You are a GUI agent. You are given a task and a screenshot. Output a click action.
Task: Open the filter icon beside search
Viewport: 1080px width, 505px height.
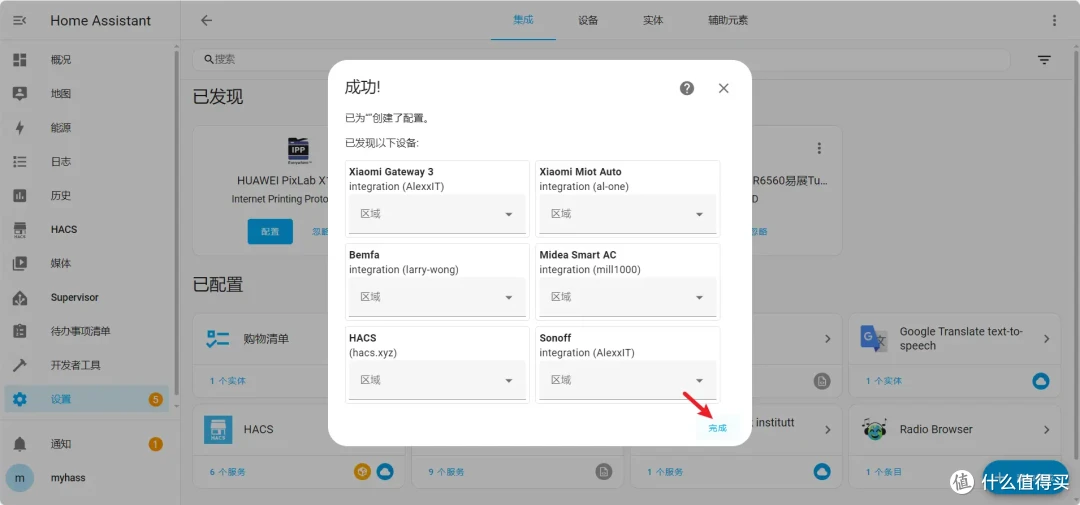pos(1045,60)
